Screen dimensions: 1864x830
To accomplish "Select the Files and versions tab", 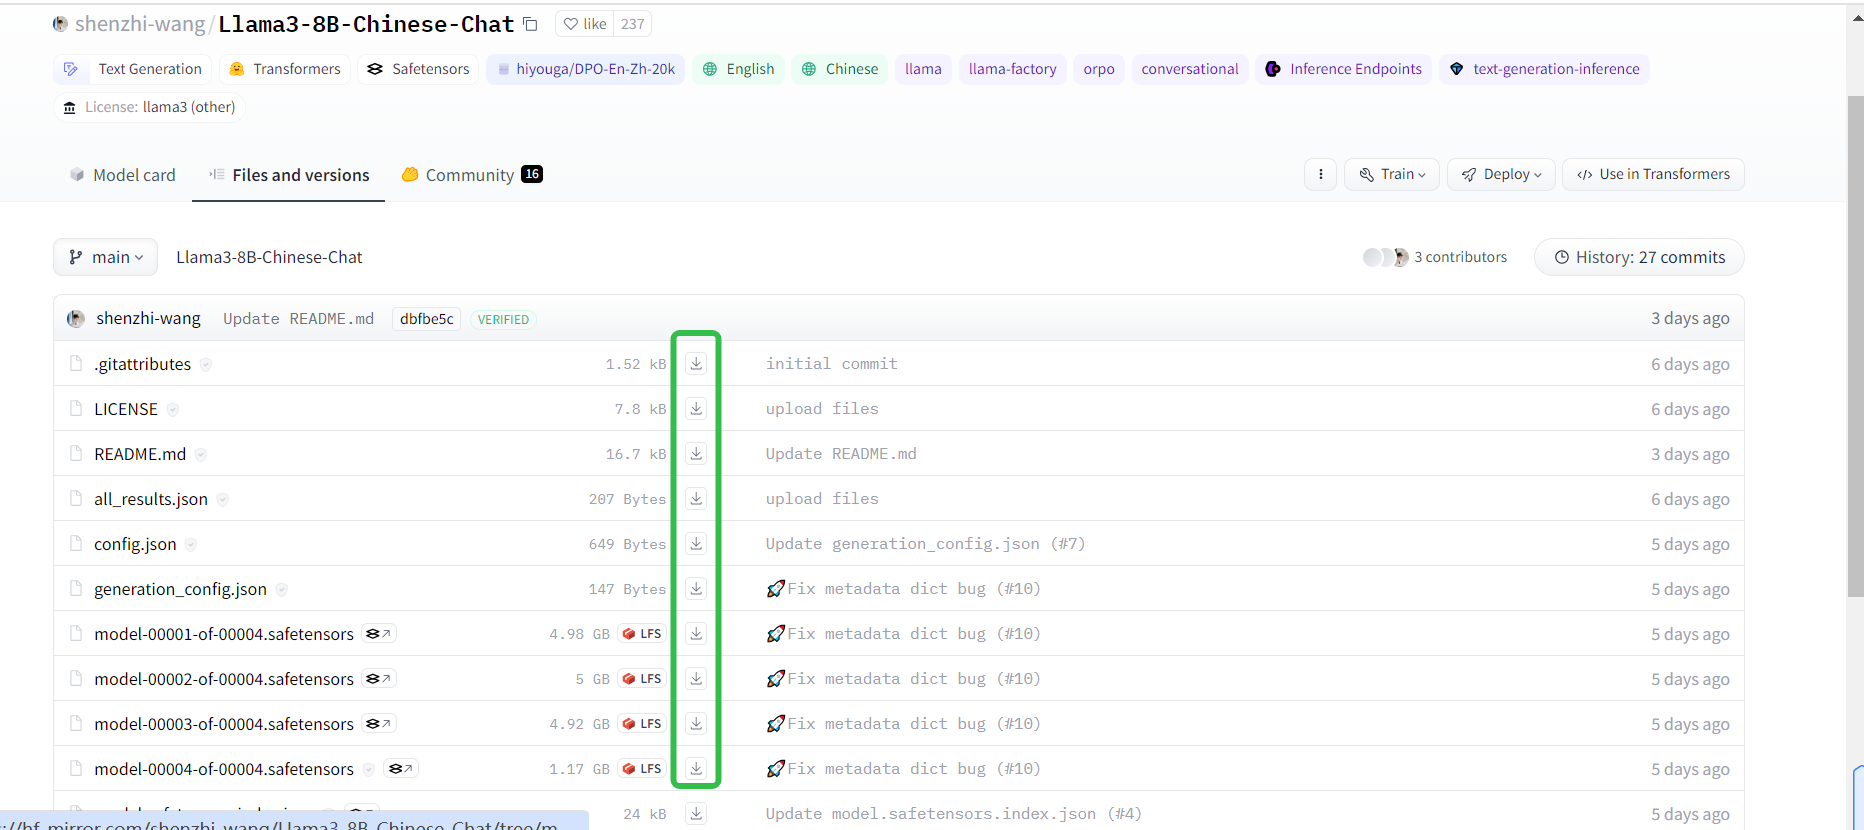I will pyautogui.click(x=289, y=175).
